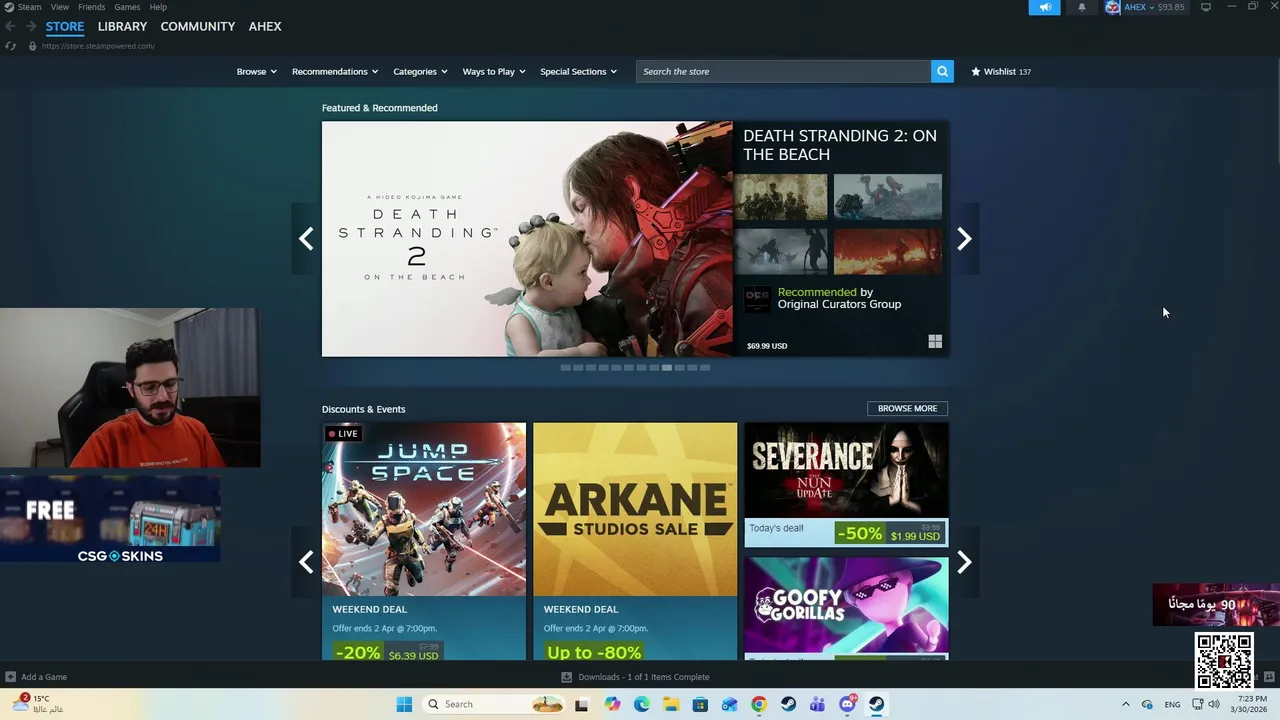
Task: Go forward with the browser forward arrow
Action: click(x=31, y=26)
